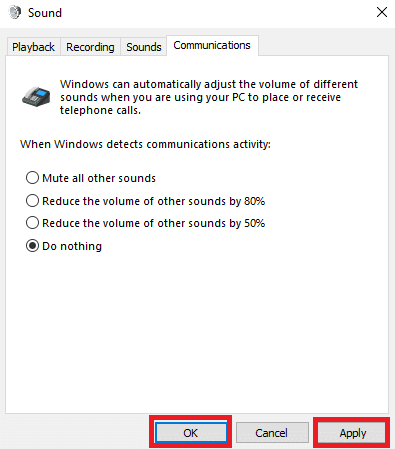Screen dimensions: 395x449
Task: Go to the Sounds tab
Action: (x=144, y=47)
